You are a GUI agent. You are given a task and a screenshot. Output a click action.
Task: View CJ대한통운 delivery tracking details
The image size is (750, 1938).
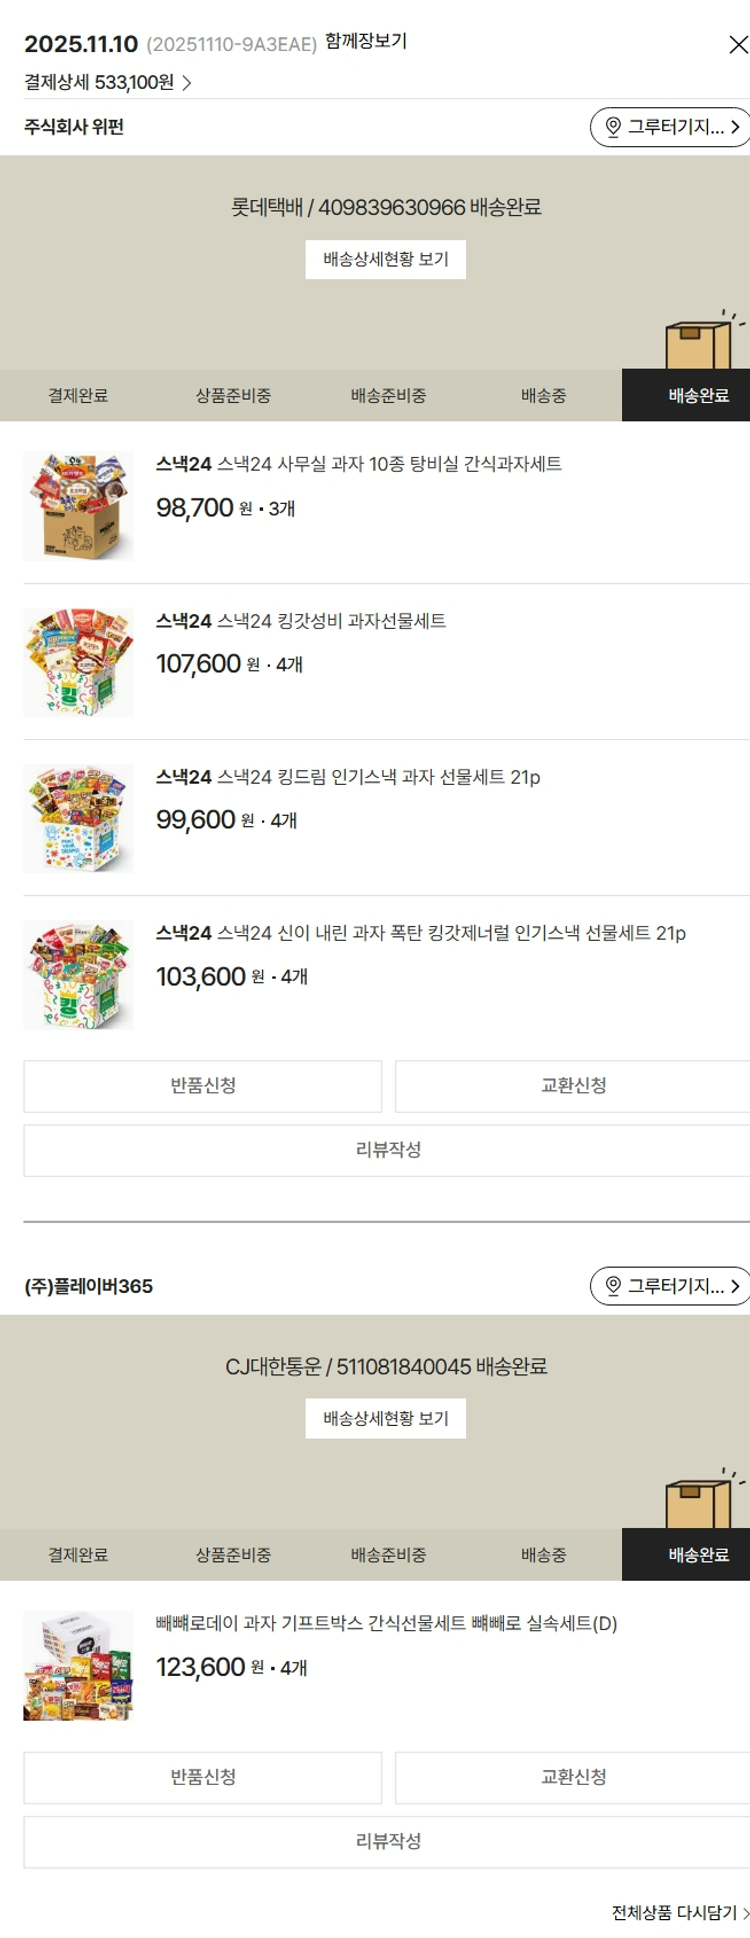tap(385, 1419)
